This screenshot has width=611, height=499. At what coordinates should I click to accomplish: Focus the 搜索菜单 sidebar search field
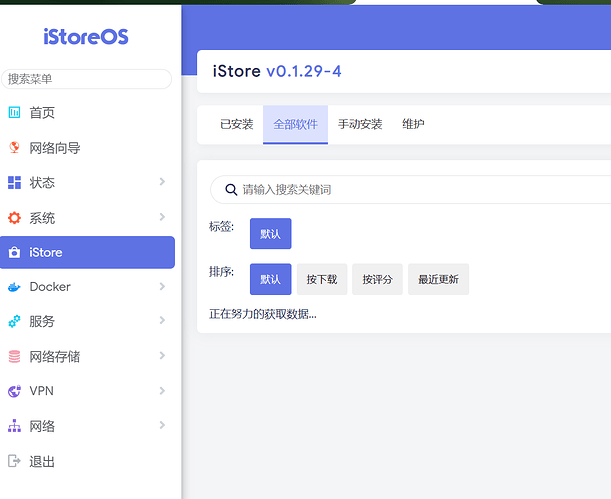[87, 79]
